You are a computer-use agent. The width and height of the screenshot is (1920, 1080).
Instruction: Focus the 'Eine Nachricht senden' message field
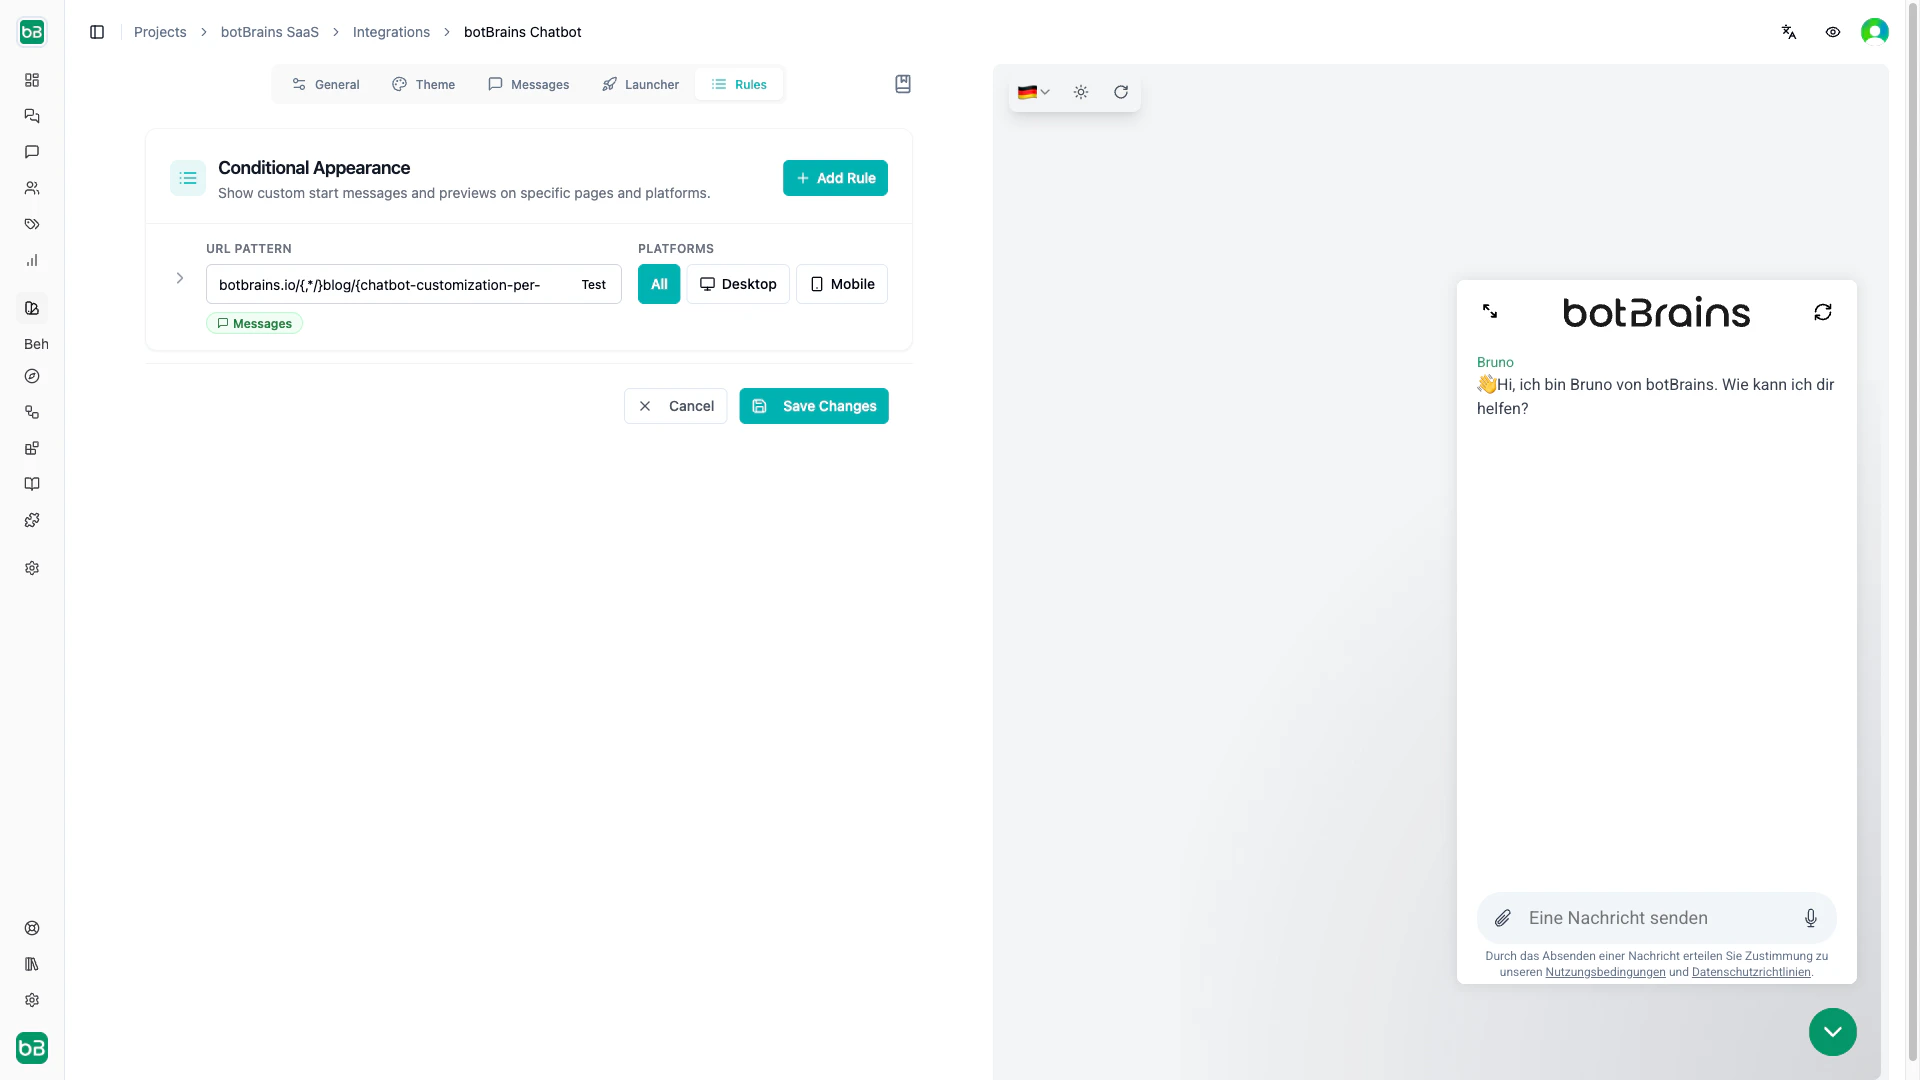(x=1657, y=918)
